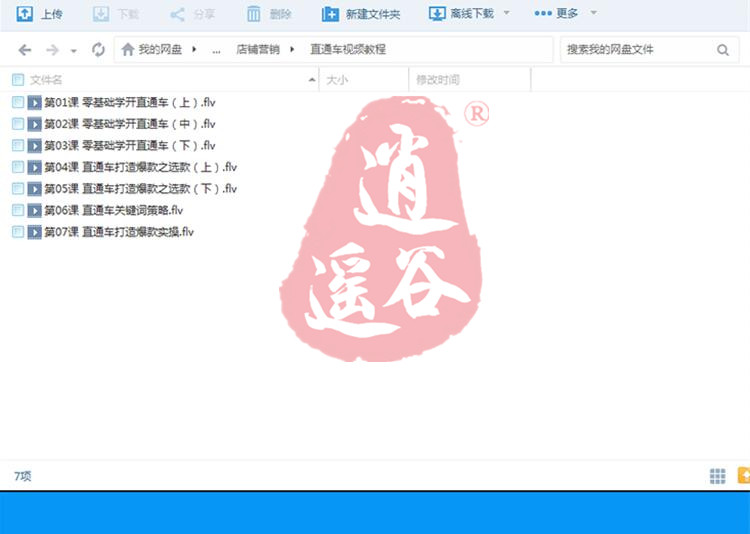The height and width of the screenshot is (534, 750).
Task: Click the Download (下载) icon
Action: 100,14
